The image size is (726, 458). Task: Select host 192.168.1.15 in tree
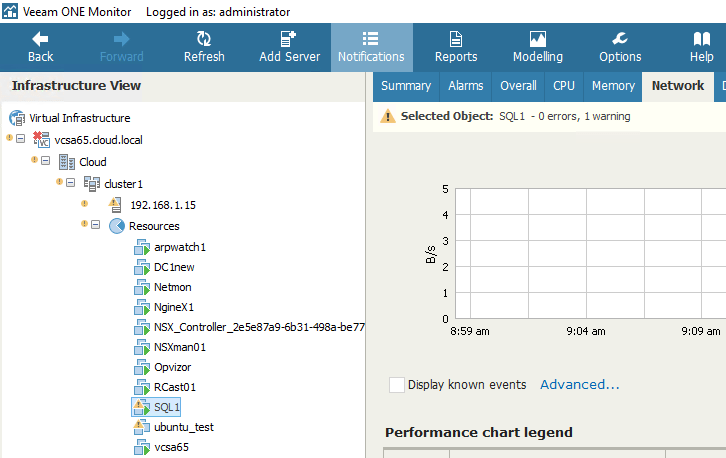163,204
